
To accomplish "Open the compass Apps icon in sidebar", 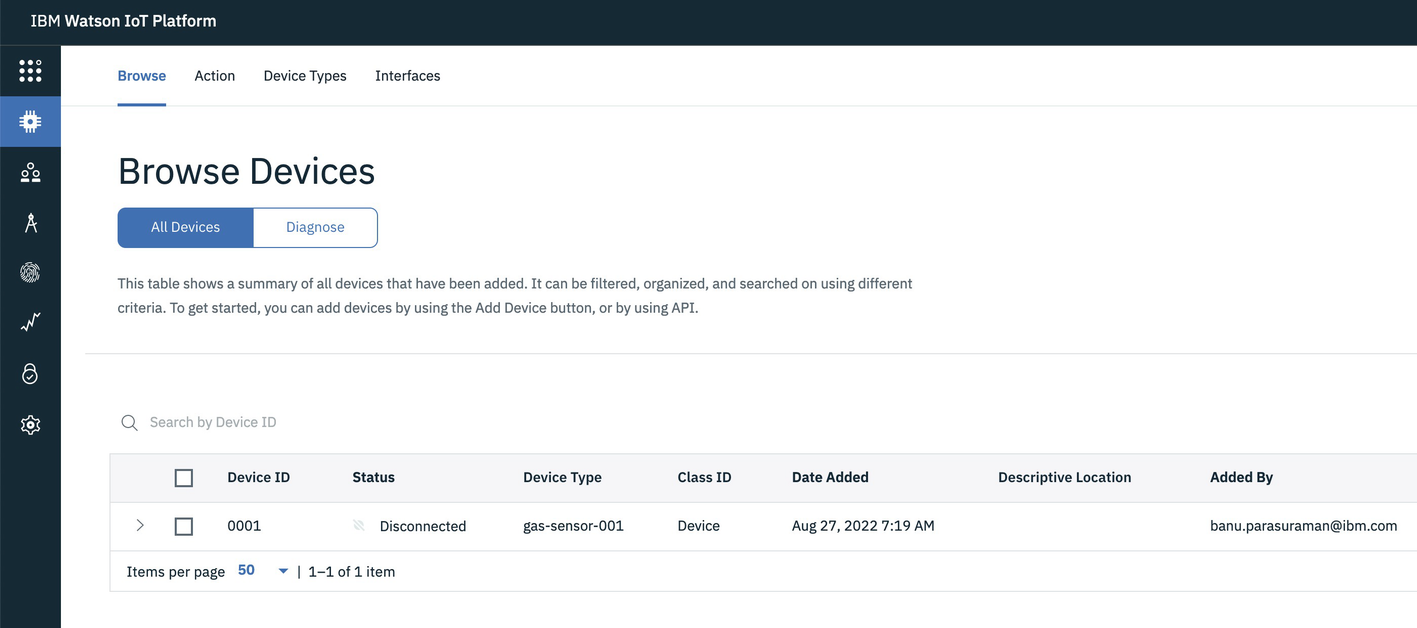I will [30, 223].
